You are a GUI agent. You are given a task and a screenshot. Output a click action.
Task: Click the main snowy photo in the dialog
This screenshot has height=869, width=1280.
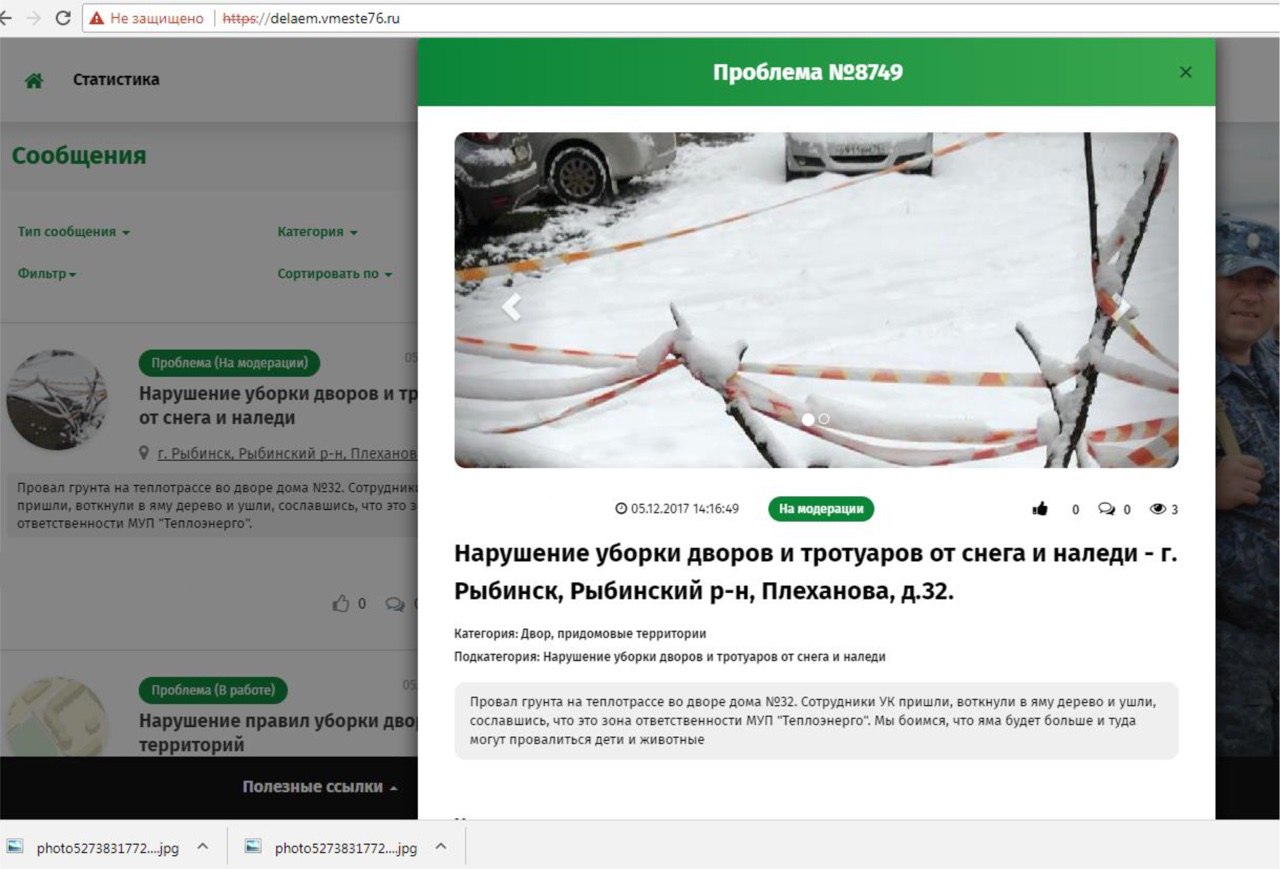point(816,300)
